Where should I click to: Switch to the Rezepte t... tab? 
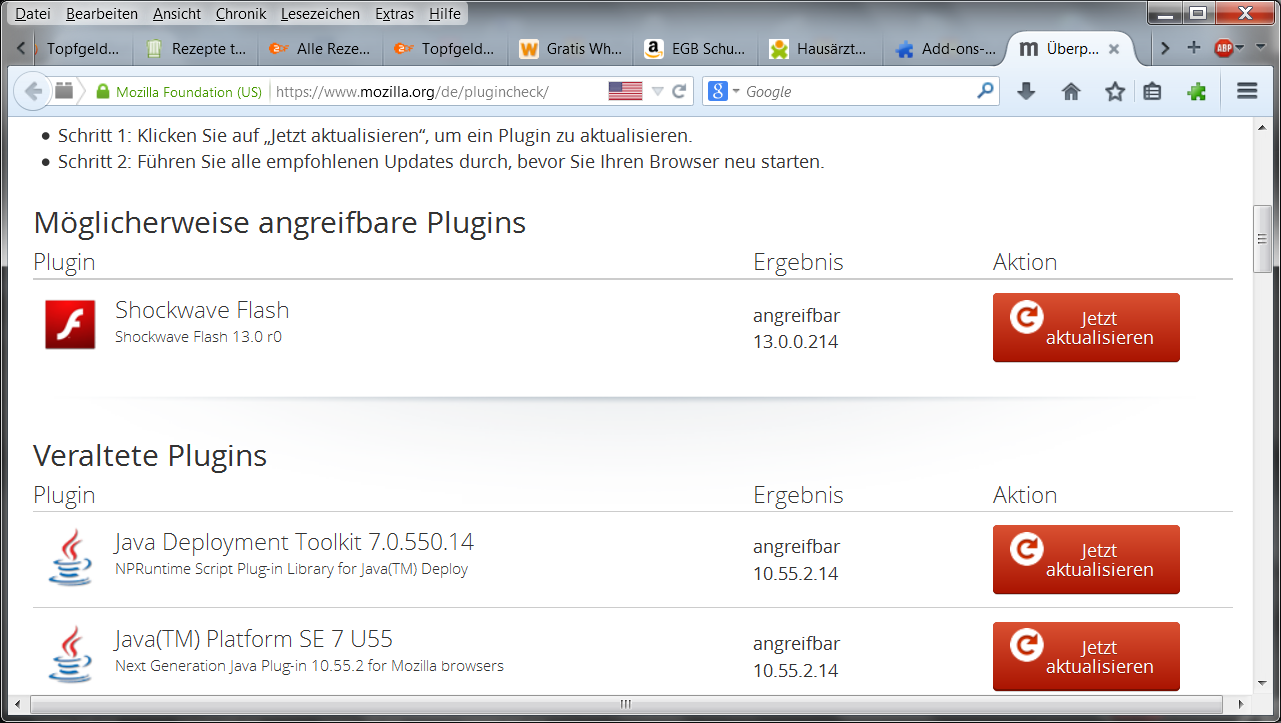(x=196, y=48)
